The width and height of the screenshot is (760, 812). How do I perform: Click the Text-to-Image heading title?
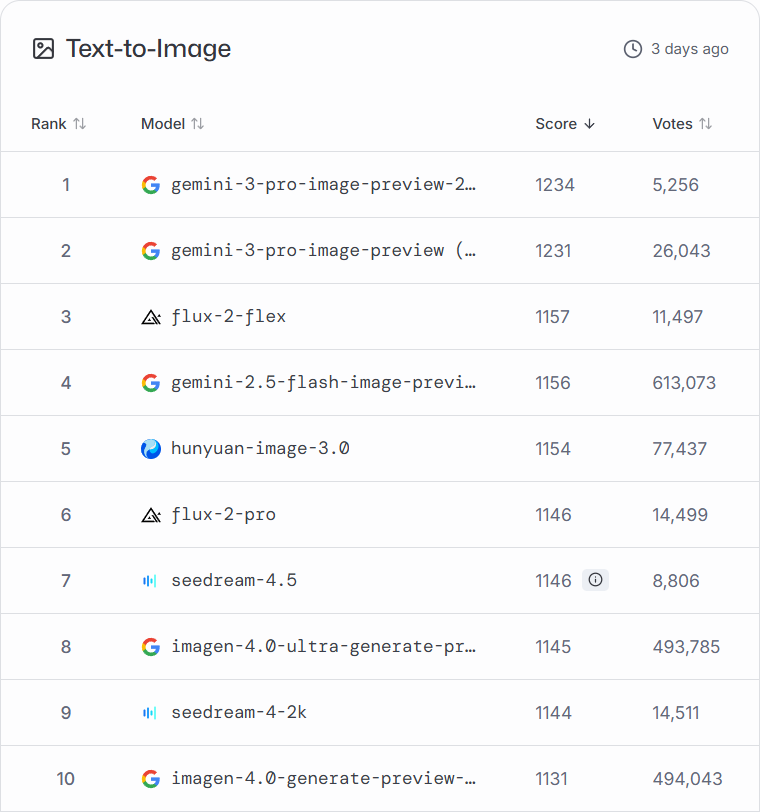click(148, 48)
